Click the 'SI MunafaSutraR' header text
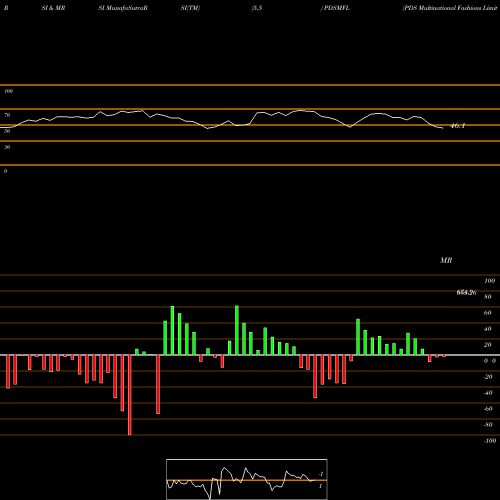This screenshot has height=500, width=500. [123, 8]
